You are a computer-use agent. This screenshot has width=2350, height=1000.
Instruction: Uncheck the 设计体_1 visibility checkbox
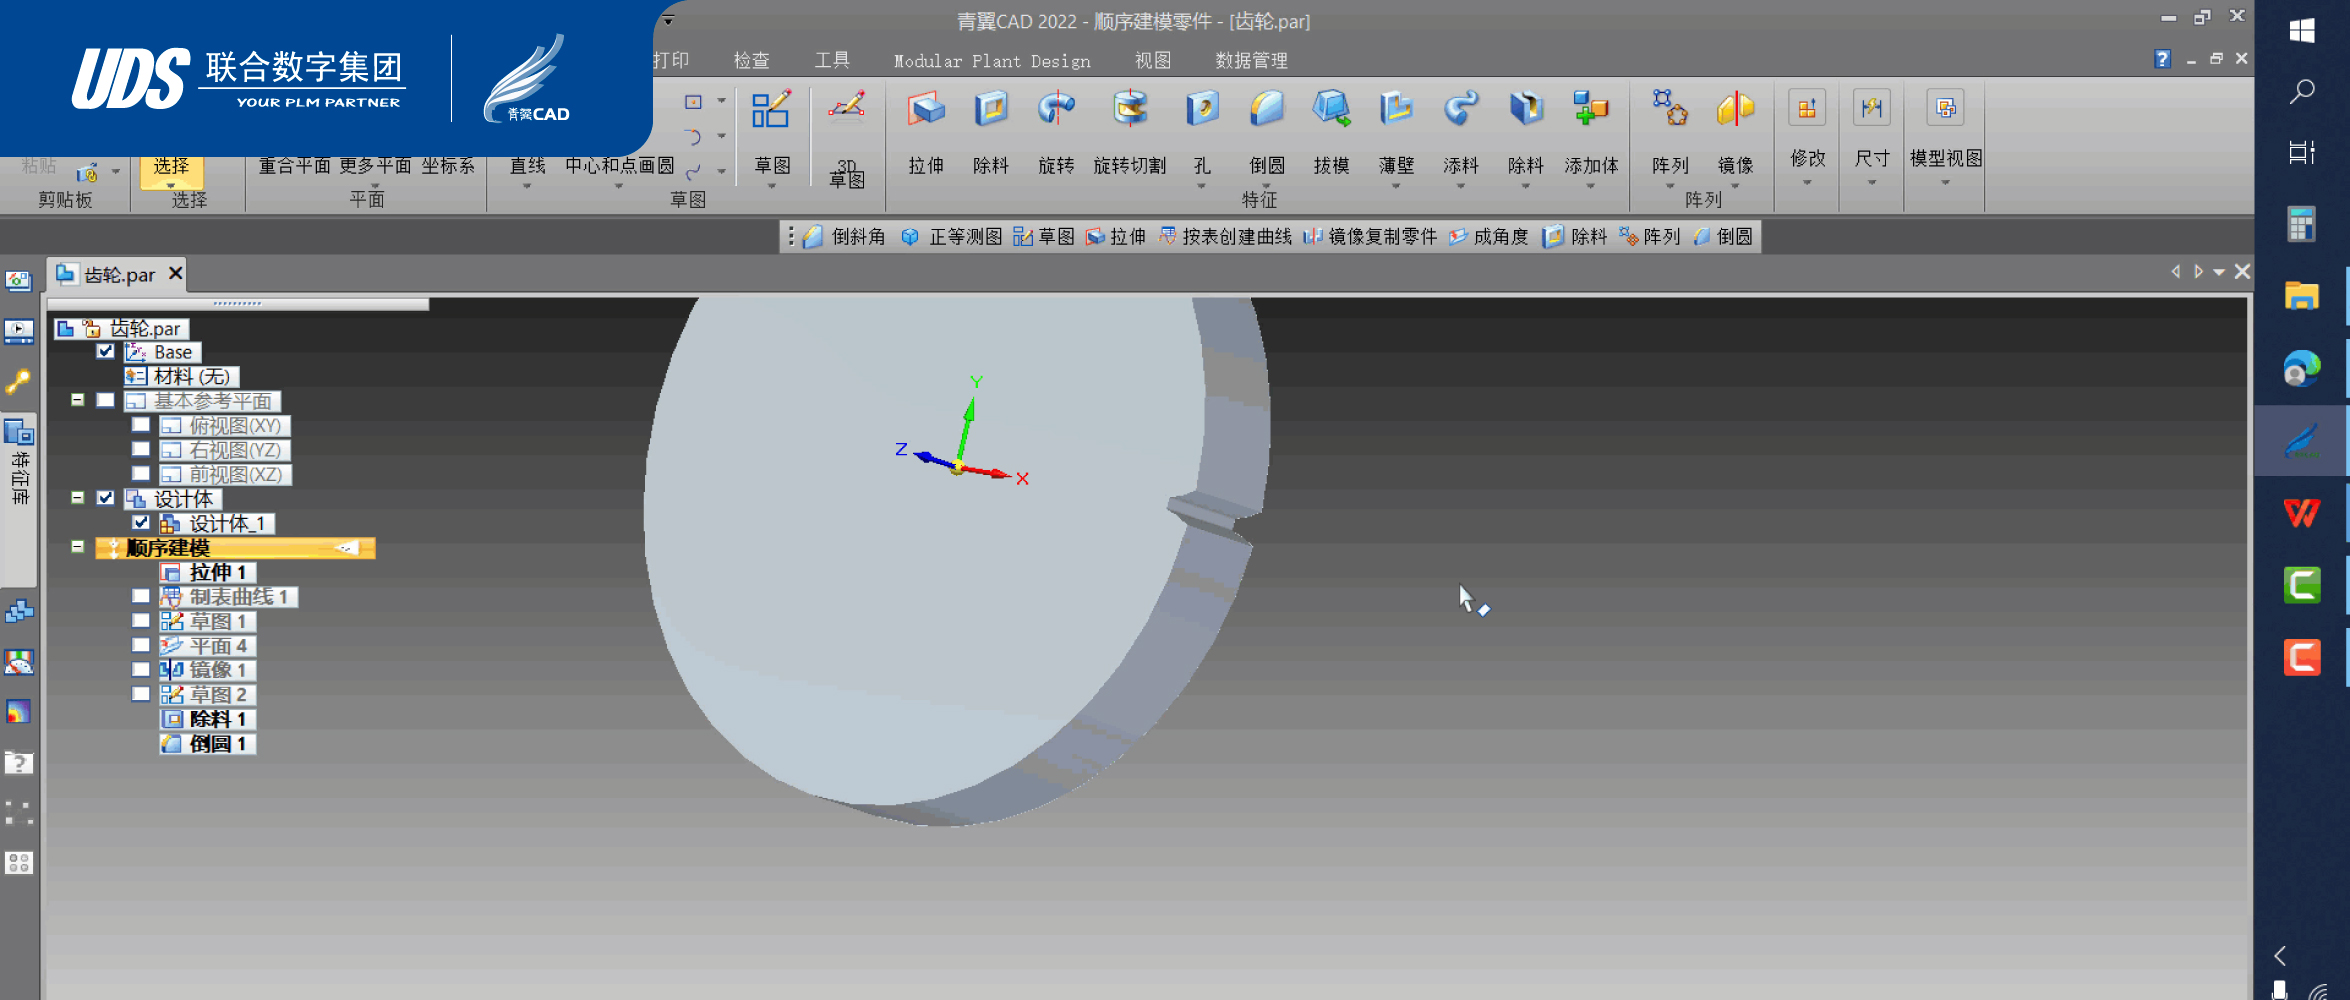(x=141, y=523)
